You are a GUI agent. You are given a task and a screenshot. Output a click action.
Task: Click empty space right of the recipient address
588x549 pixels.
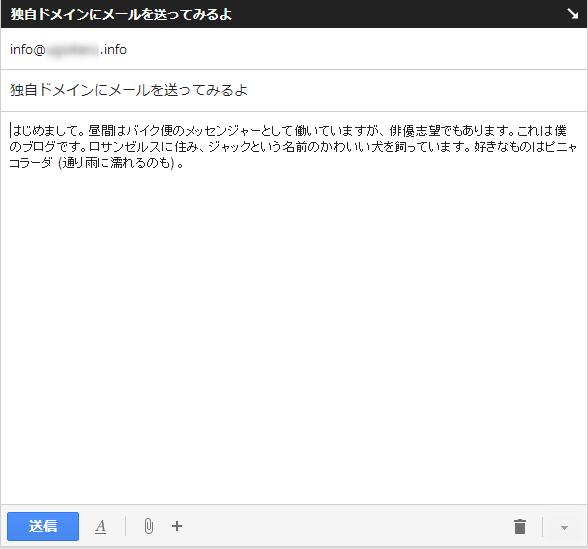(356, 50)
